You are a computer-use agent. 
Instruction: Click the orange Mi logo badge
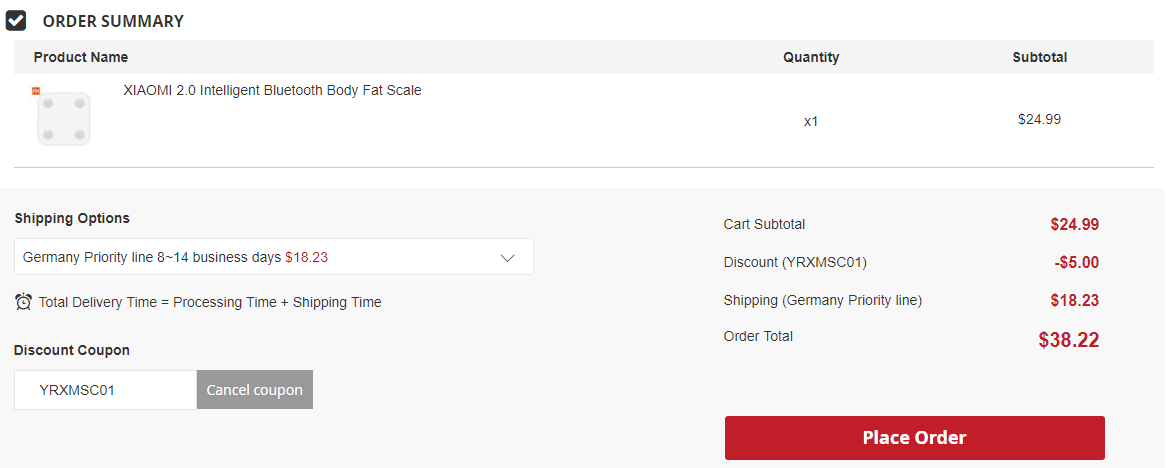(x=35, y=91)
